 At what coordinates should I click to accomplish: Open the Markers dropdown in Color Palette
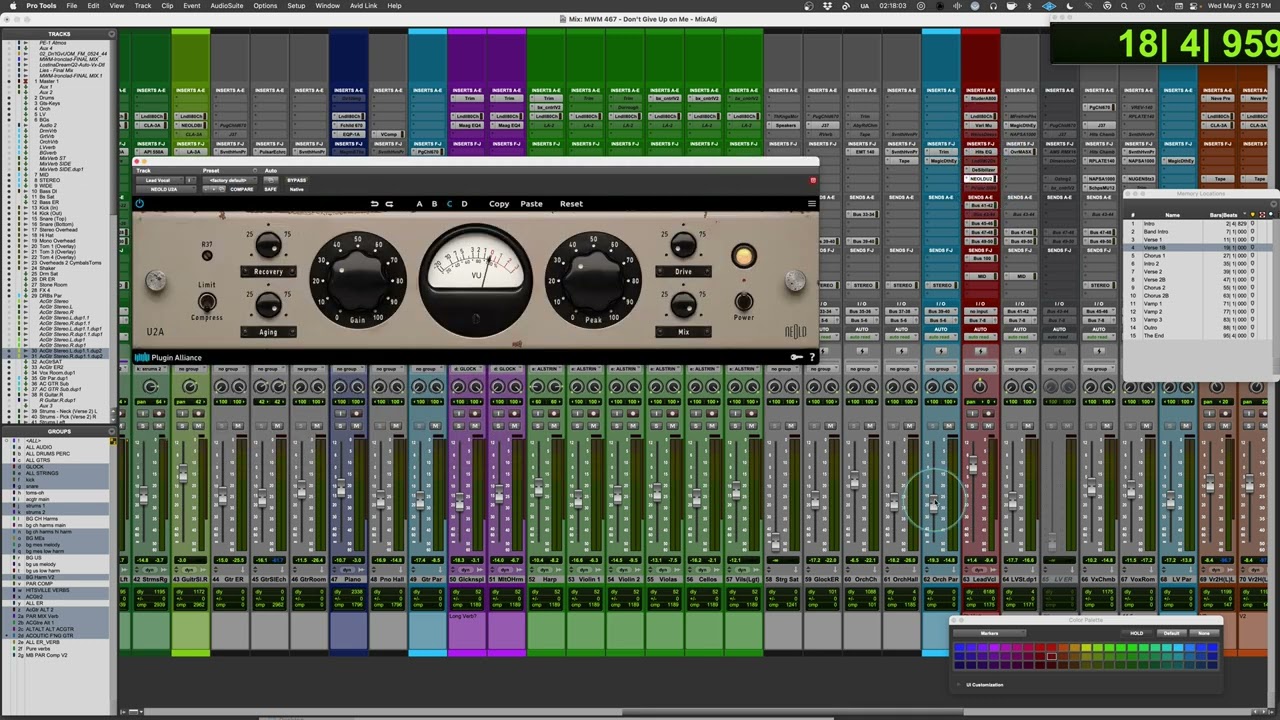click(x=989, y=633)
